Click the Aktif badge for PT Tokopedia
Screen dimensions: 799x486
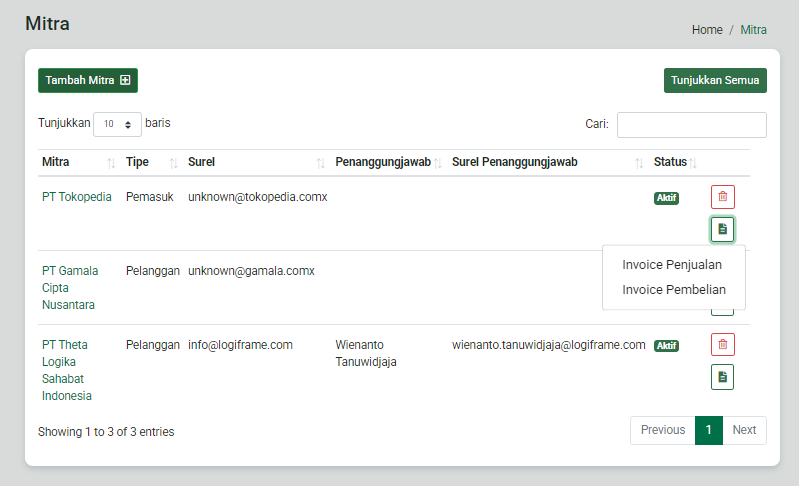666,198
